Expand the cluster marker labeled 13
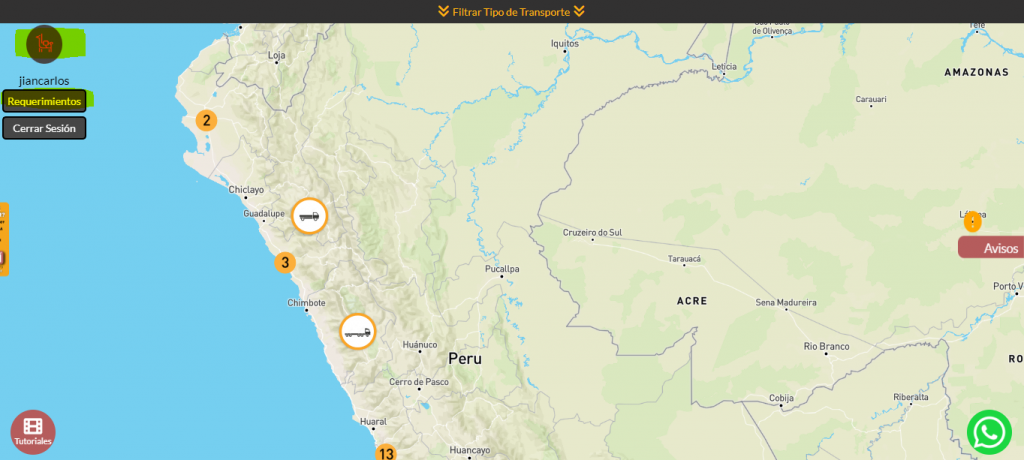1024x460 pixels. 386,453
